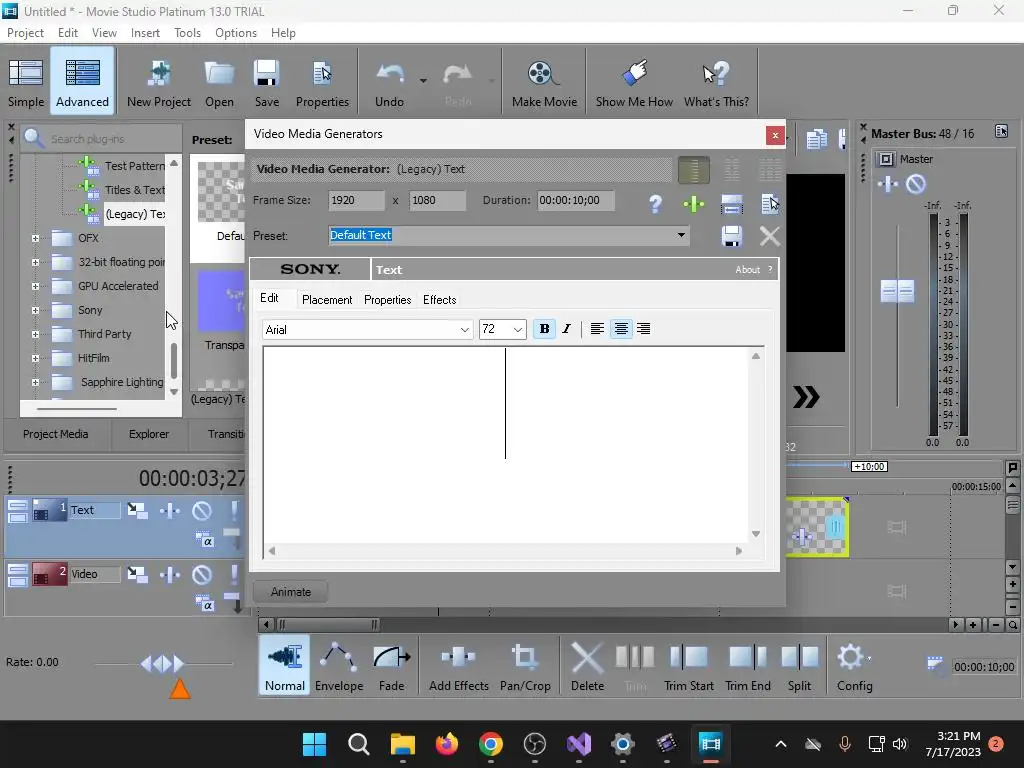Activate What's This help

716,82
